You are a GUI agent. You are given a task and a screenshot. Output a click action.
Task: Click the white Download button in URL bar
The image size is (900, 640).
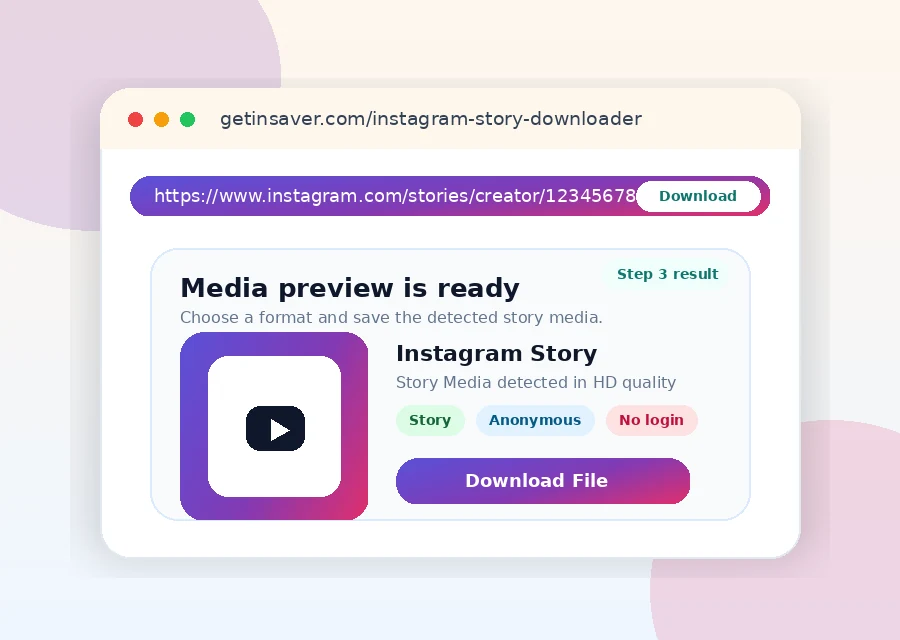coord(699,196)
